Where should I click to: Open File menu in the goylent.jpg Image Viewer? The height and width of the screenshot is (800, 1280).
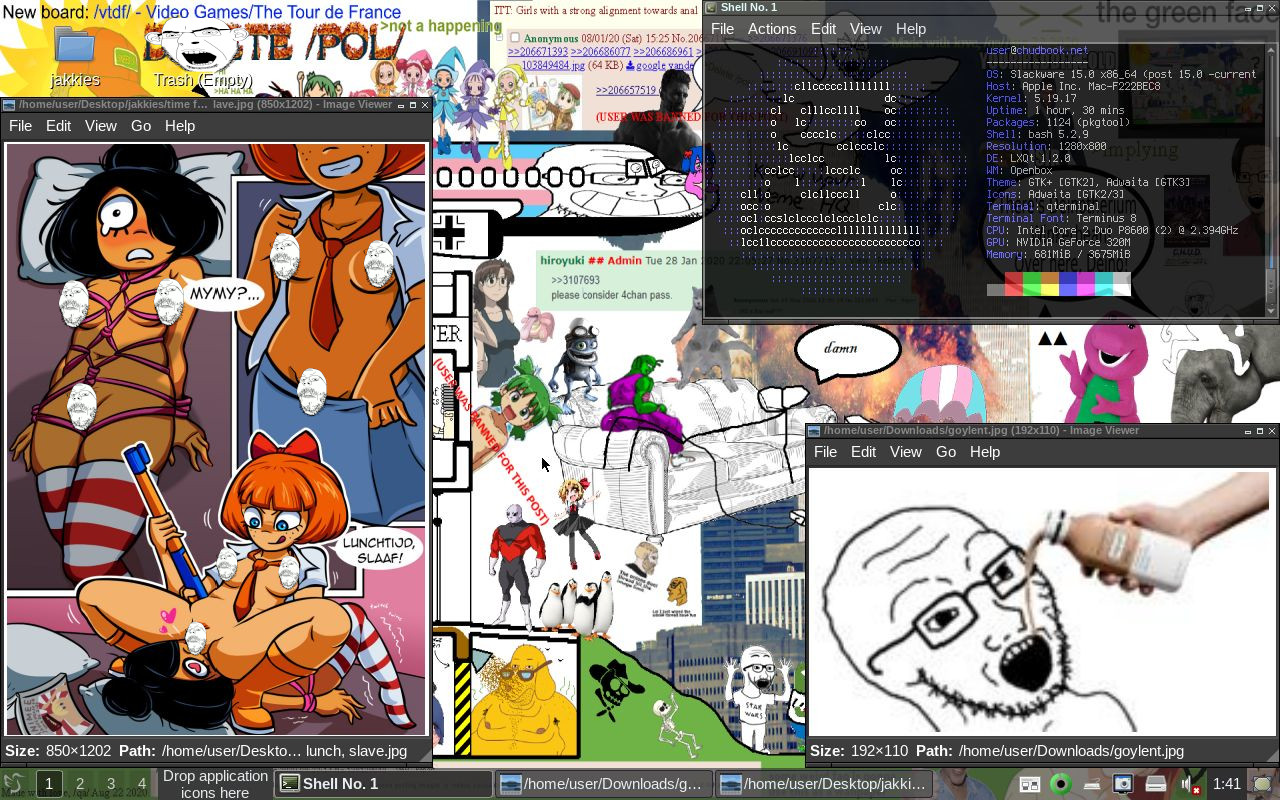click(825, 452)
